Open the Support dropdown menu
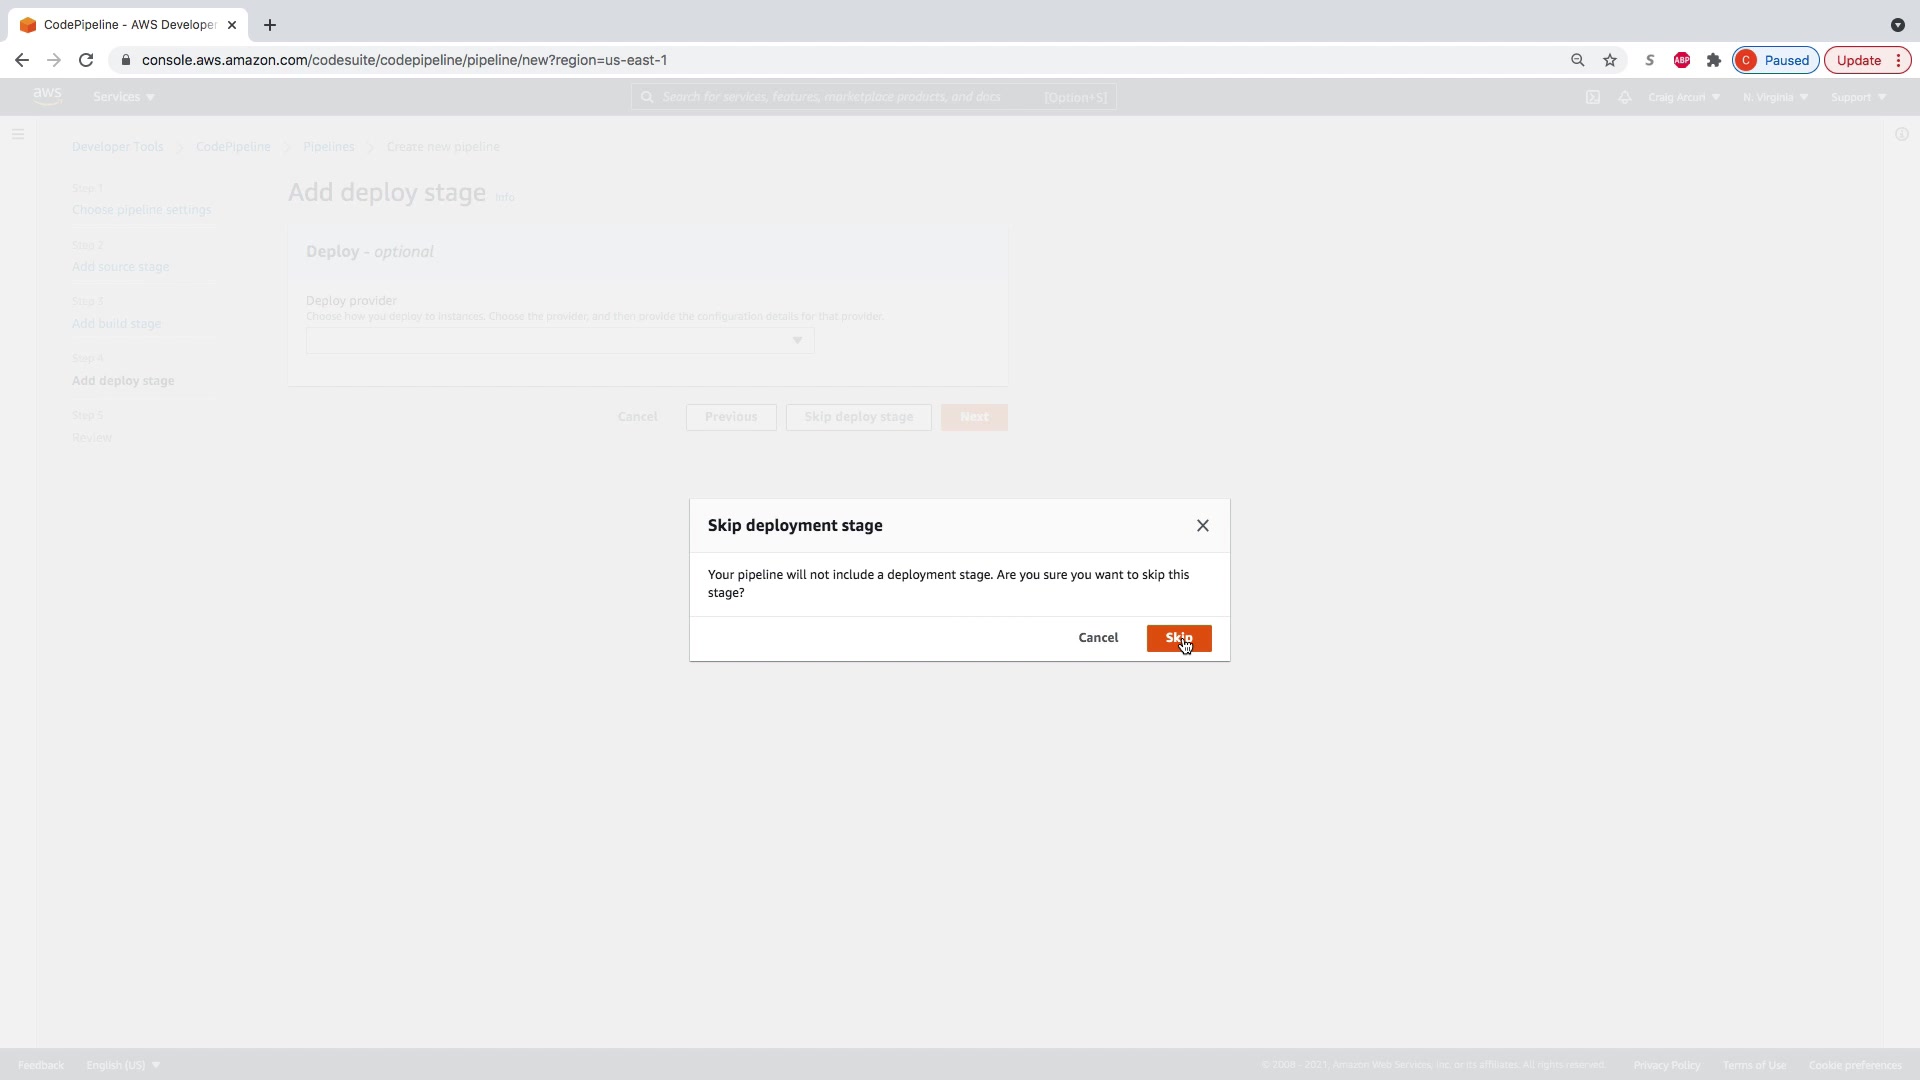 (1858, 97)
